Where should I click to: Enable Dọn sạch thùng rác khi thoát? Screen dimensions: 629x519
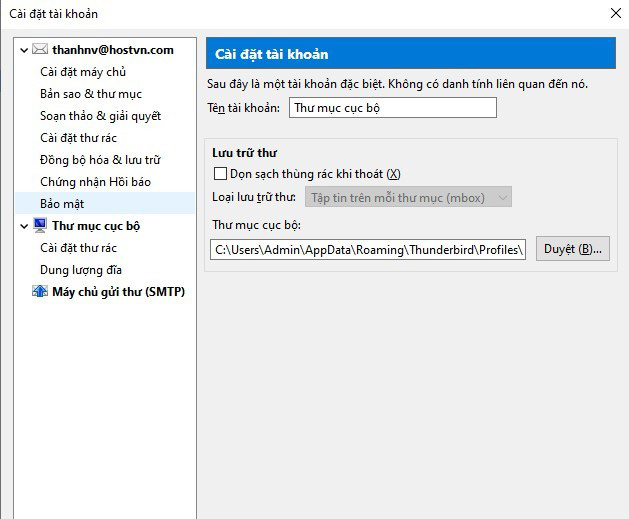[x=221, y=174]
